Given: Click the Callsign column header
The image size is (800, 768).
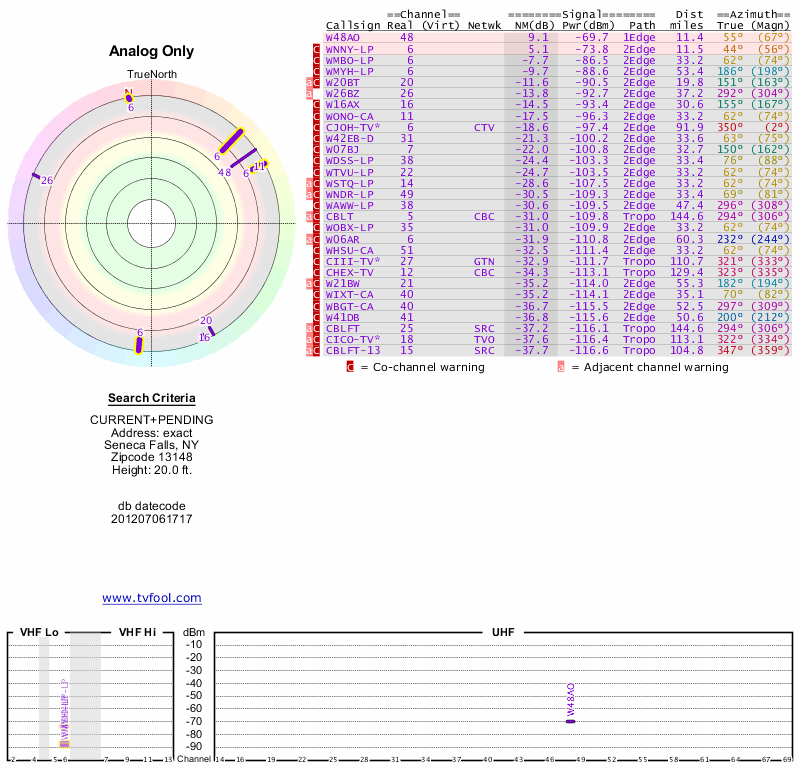Looking at the screenshot, I should click(x=350, y=25).
